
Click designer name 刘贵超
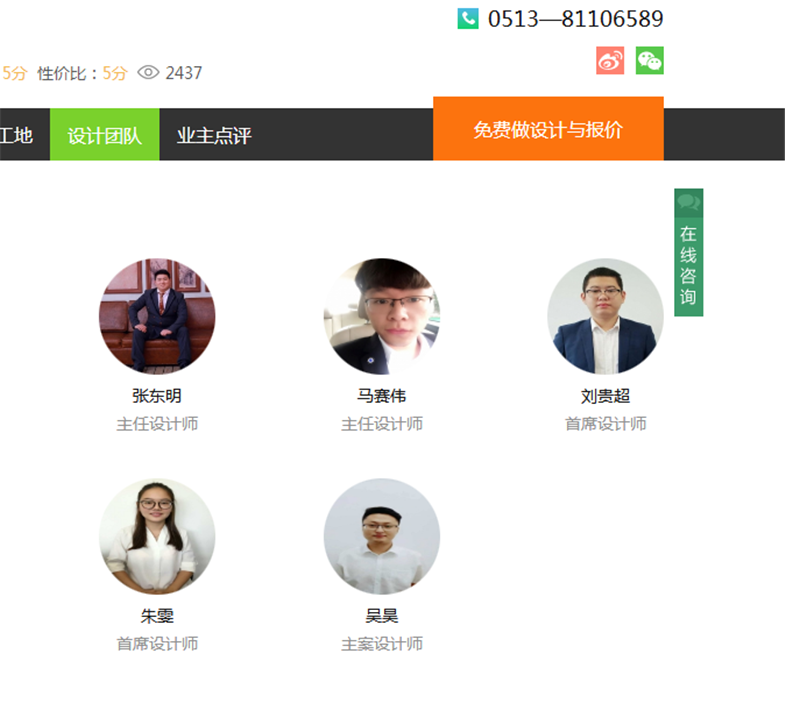point(605,396)
